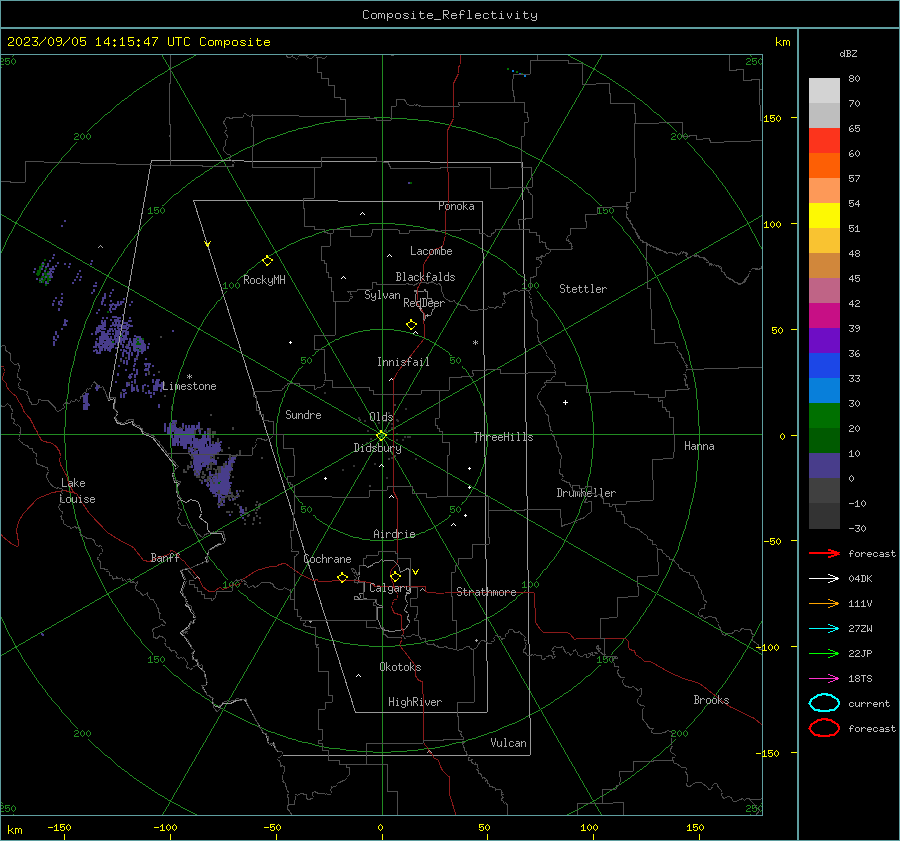
Task: Click the Lake Louise label
Action: (x=77, y=491)
